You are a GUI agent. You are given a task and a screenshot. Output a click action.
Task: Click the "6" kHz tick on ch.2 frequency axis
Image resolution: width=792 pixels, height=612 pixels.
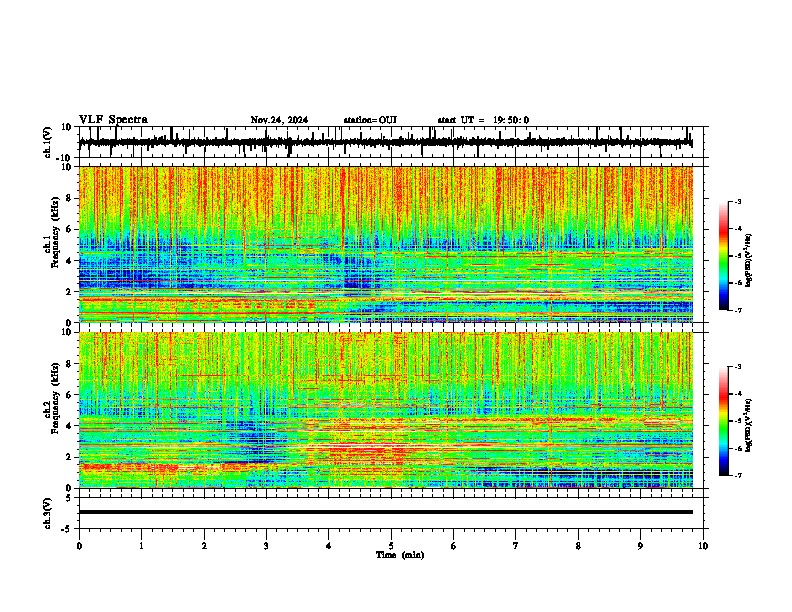click(69, 395)
